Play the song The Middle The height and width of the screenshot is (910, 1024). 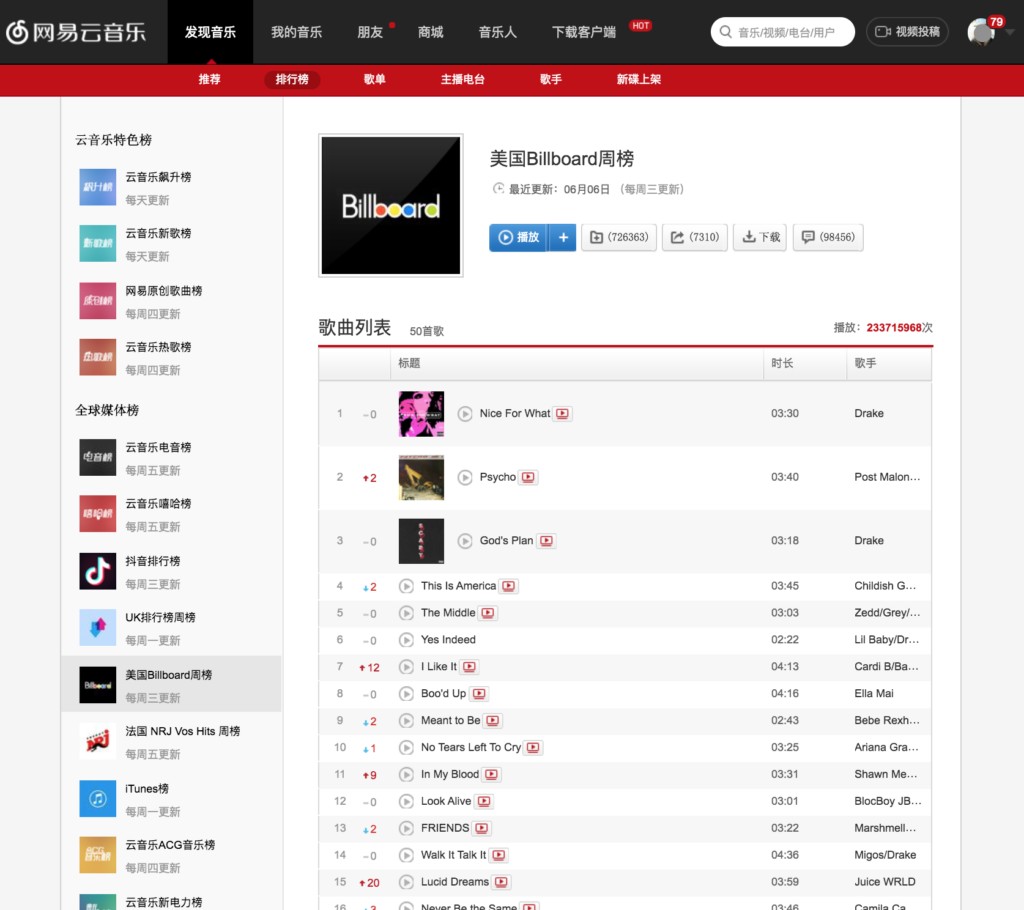tap(406, 613)
